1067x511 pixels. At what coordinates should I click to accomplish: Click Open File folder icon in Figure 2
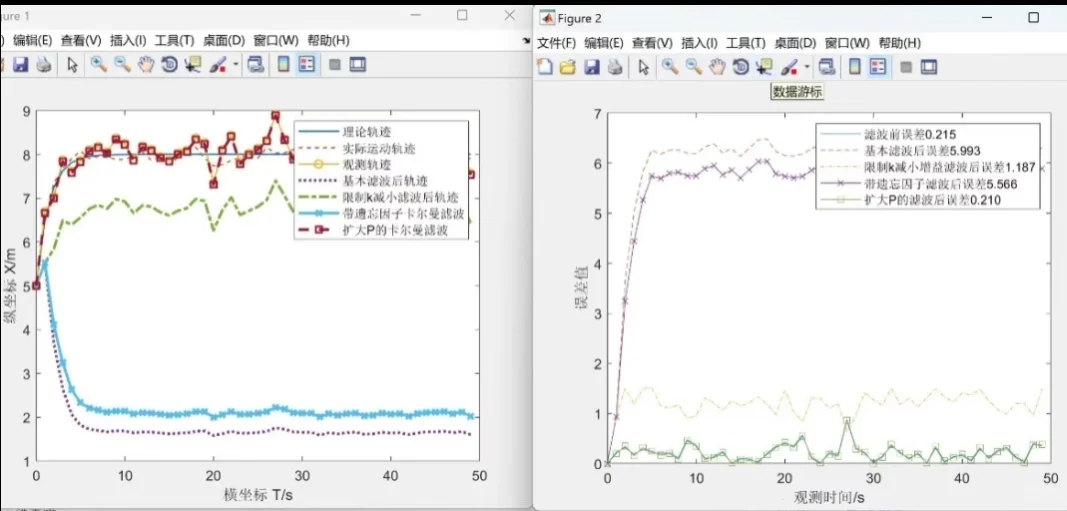point(568,66)
